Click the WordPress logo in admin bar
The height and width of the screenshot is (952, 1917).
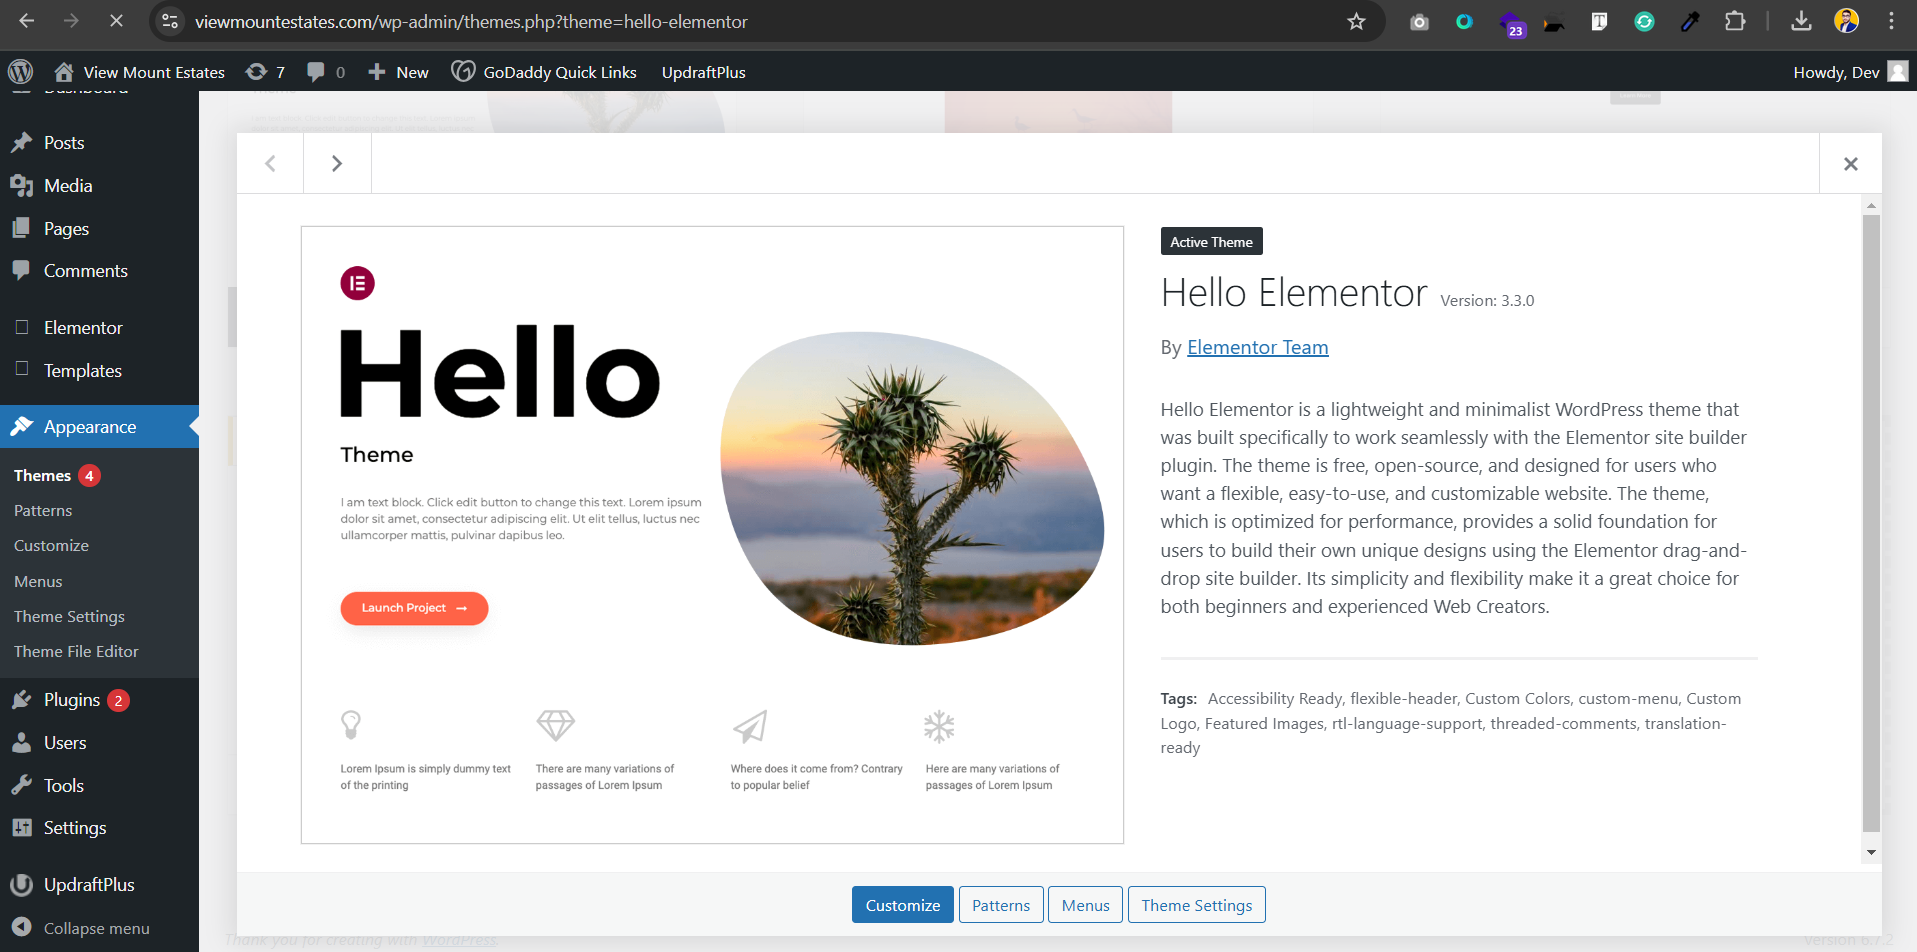20,72
